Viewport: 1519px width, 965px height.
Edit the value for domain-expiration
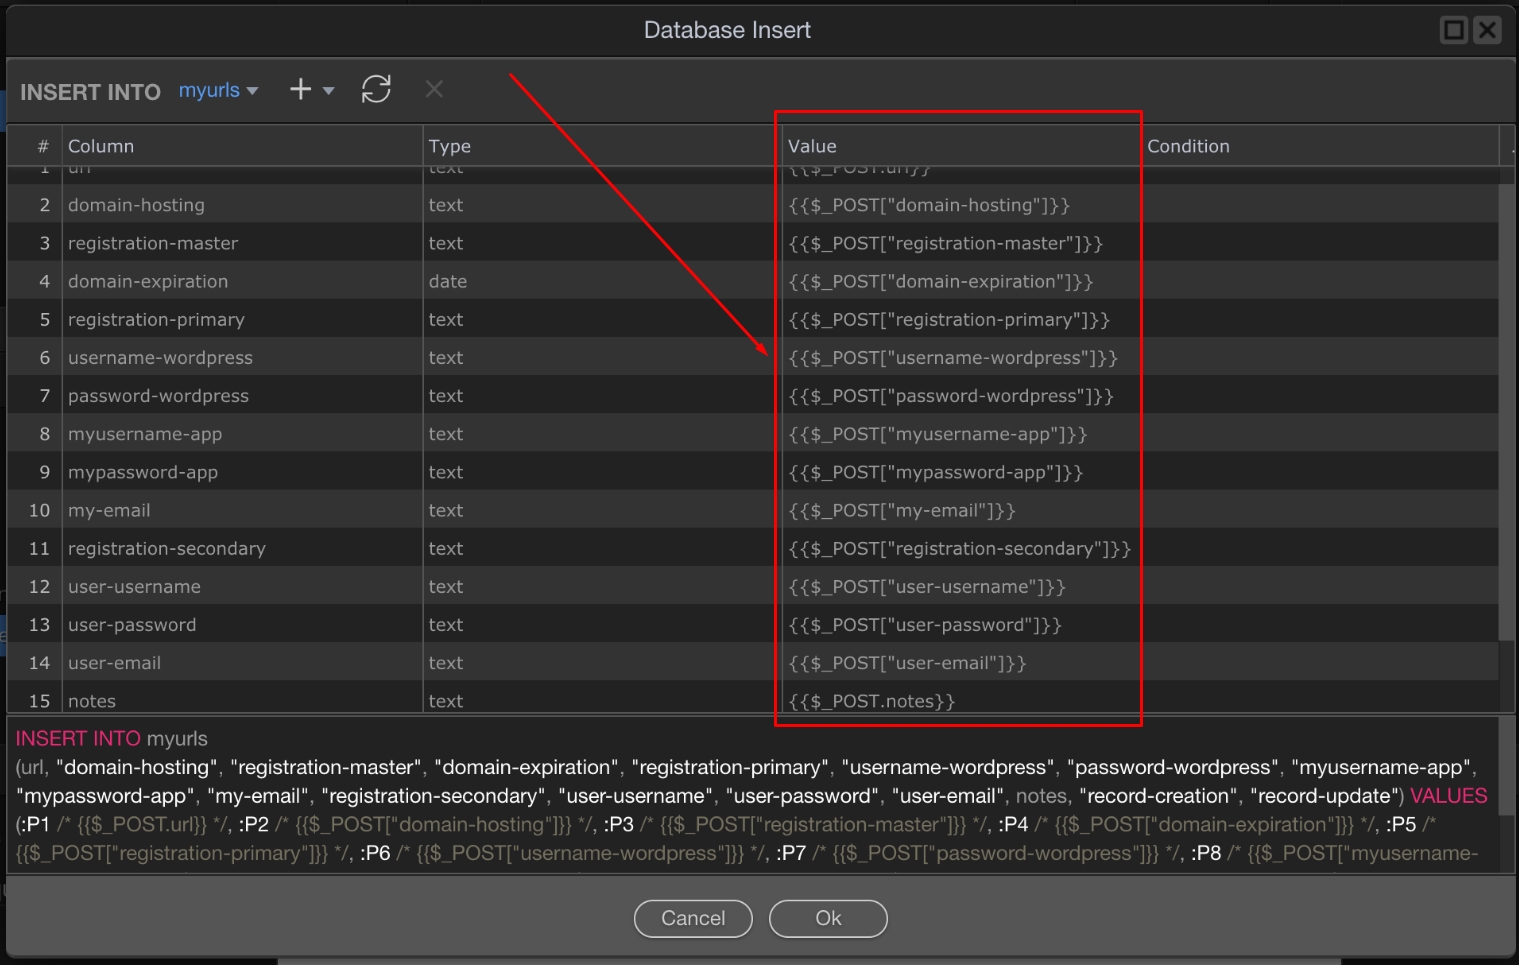click(x=940, y=282)
